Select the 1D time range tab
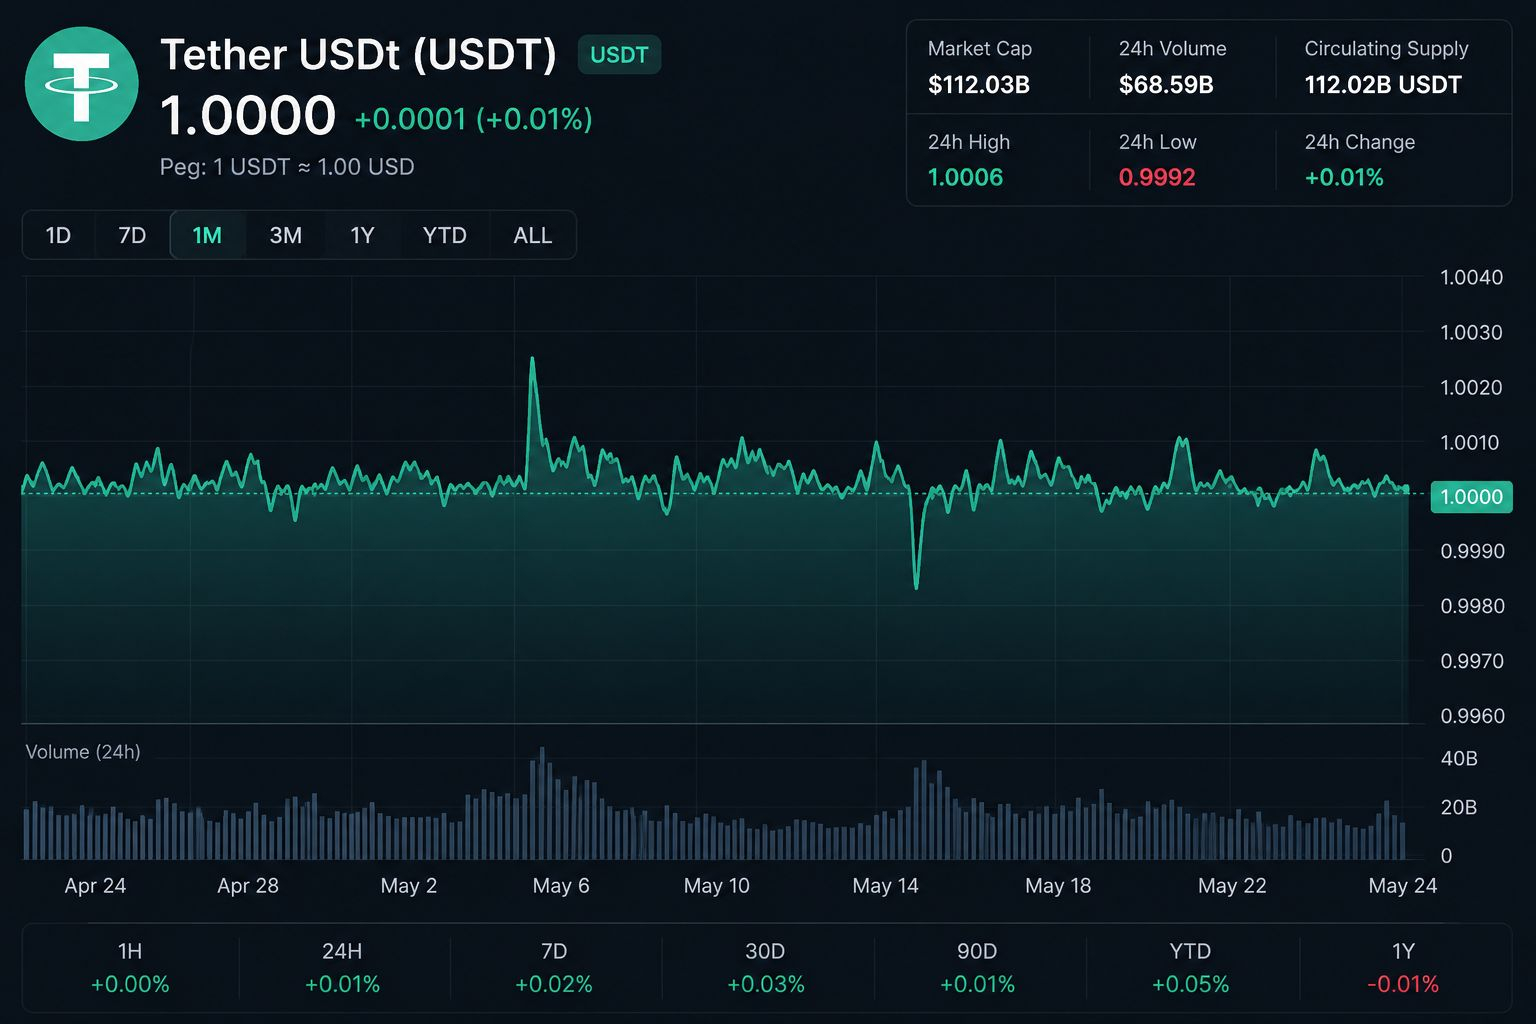Image resolution: width=1536 pixels, height=1024 pixels. point(58,235)
